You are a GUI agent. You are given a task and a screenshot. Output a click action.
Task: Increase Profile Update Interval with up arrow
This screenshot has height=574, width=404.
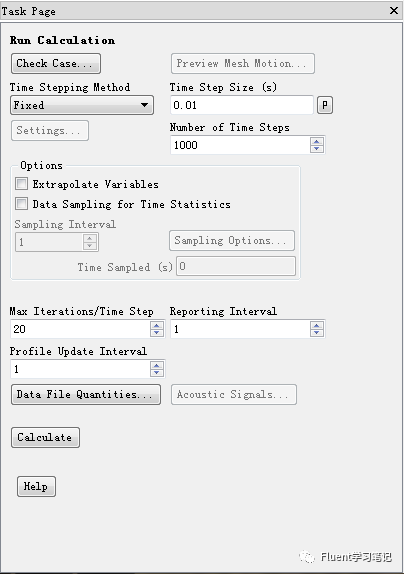point(157,365)
